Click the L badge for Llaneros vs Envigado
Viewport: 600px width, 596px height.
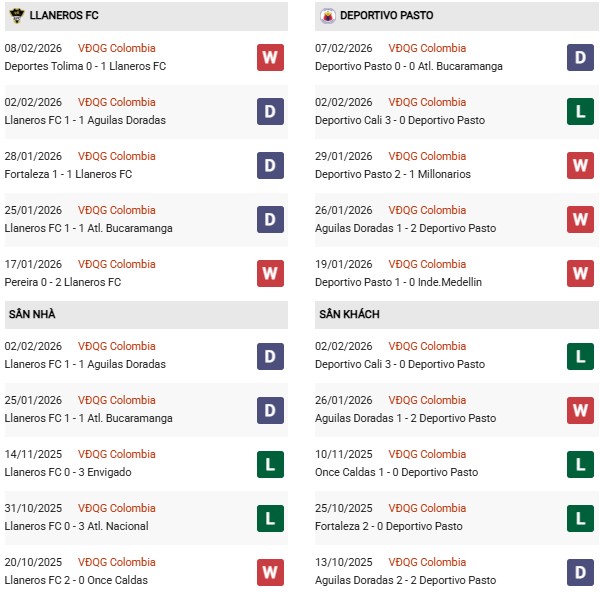270,463
